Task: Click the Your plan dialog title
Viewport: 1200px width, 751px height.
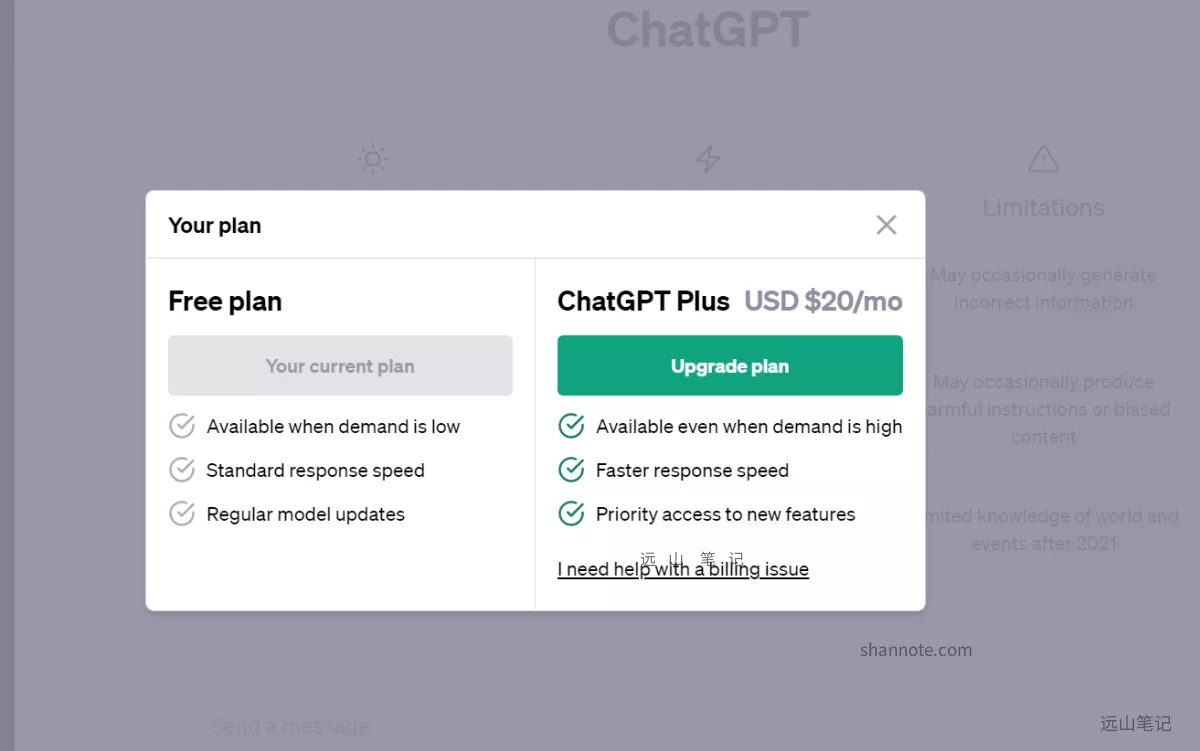Action: point(215,226)
